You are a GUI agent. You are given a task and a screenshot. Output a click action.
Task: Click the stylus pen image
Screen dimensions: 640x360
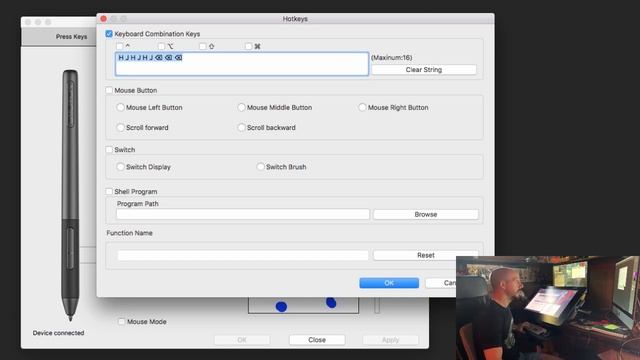coord(70,195)
